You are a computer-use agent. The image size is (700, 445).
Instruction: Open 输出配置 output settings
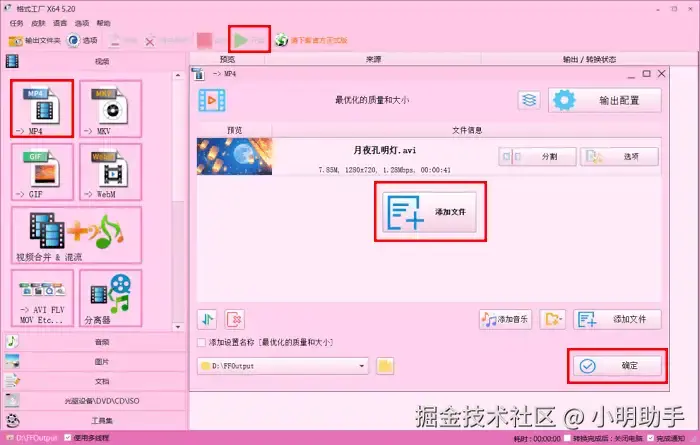(x=604, y=100)
